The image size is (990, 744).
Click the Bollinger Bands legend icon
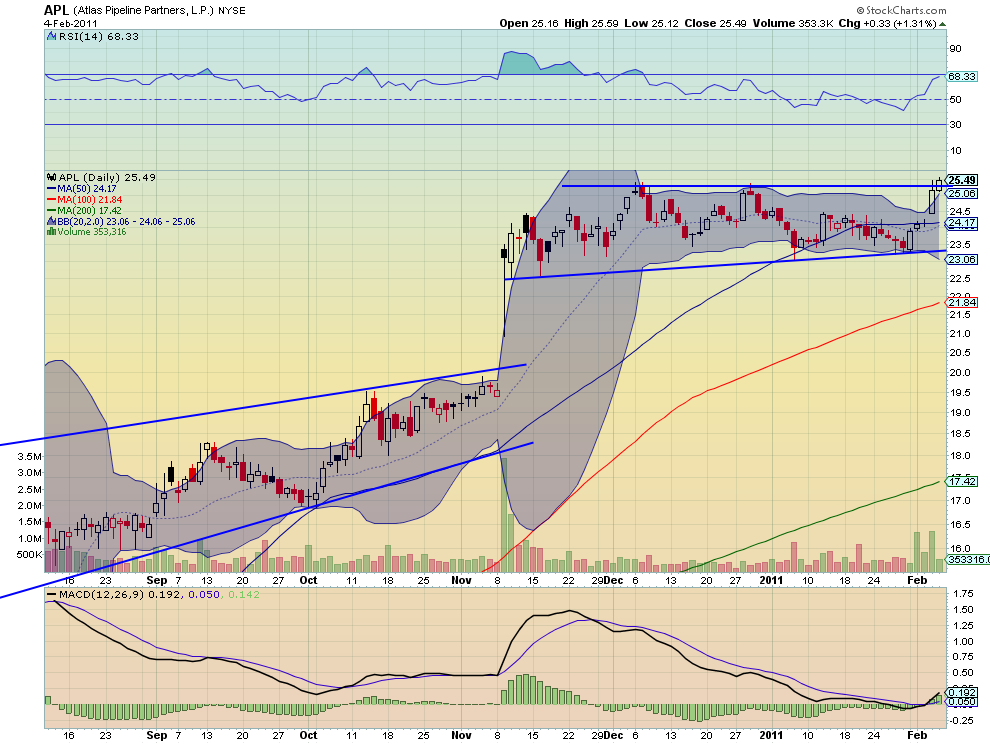[x=52, y=222]
